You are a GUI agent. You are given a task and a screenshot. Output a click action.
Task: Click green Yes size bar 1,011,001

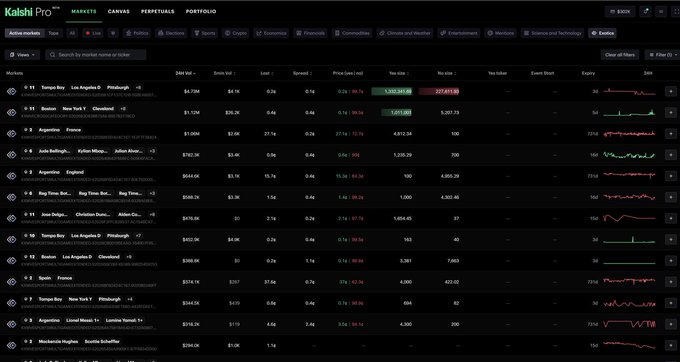(396, 113)
